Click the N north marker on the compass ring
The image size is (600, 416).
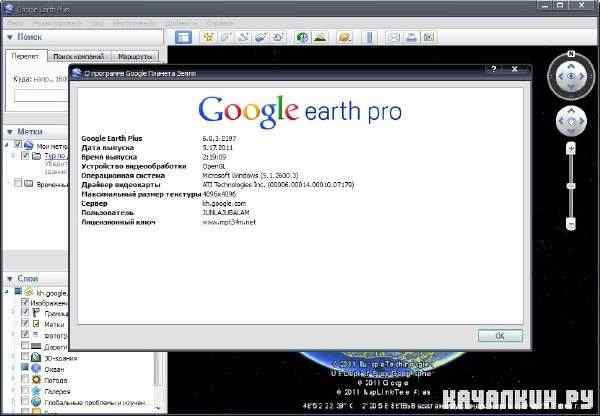[571, 54]
